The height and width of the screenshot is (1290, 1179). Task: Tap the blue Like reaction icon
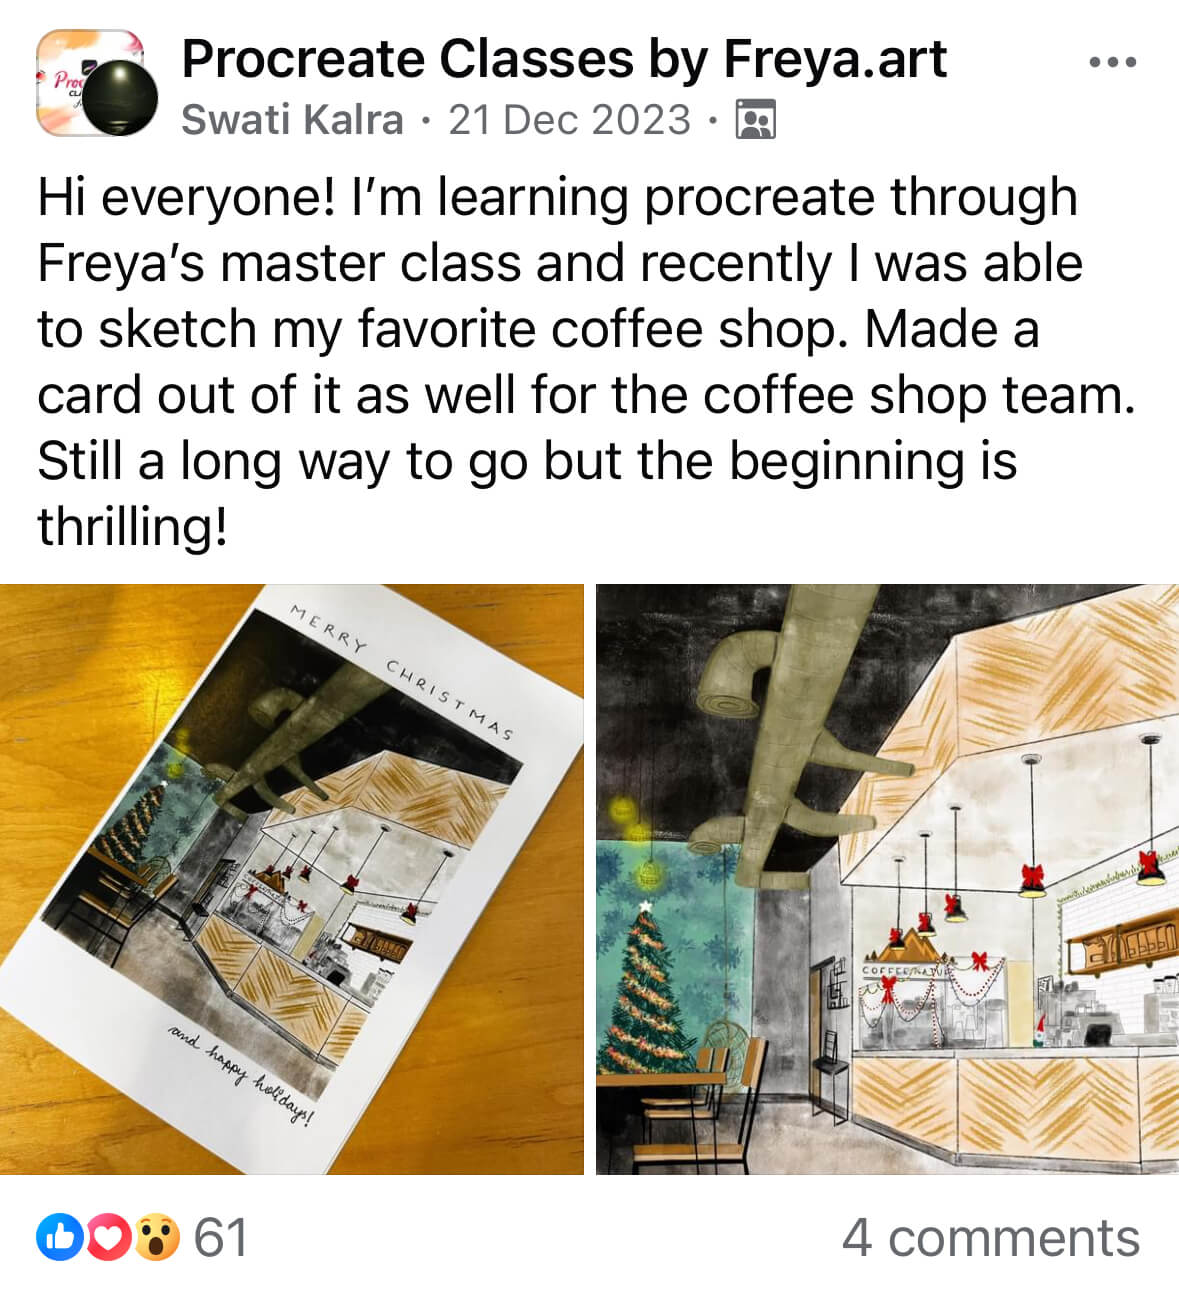coord(60,1237)
